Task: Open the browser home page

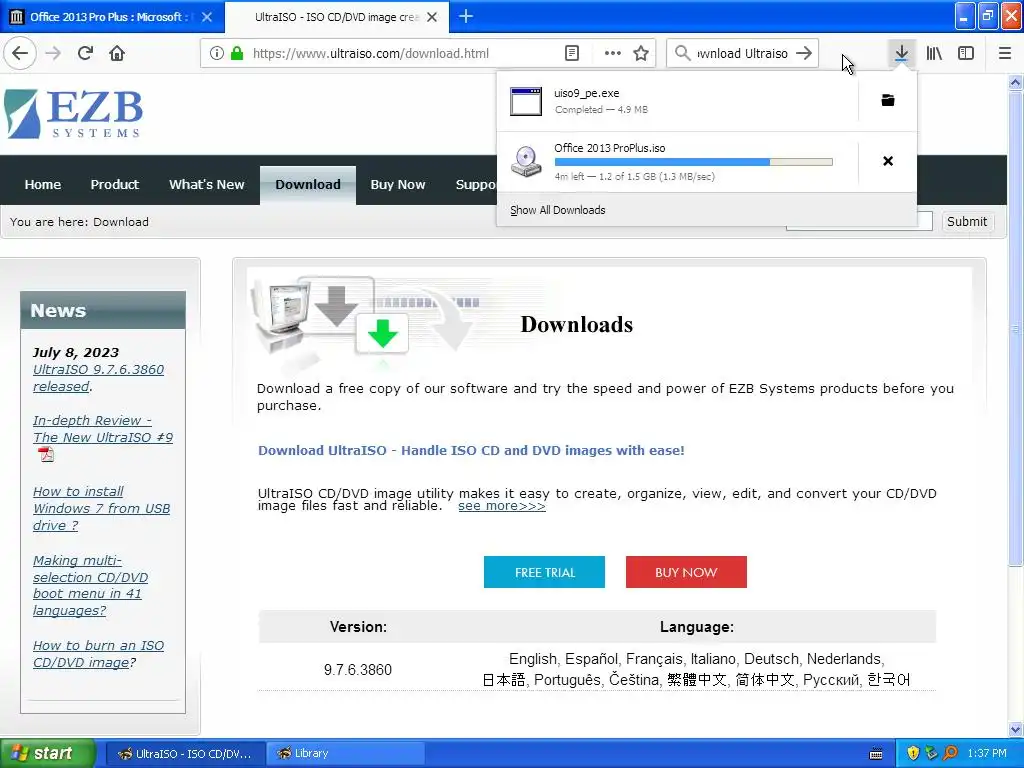Action: pyautogui.click(x=117, y=54)
